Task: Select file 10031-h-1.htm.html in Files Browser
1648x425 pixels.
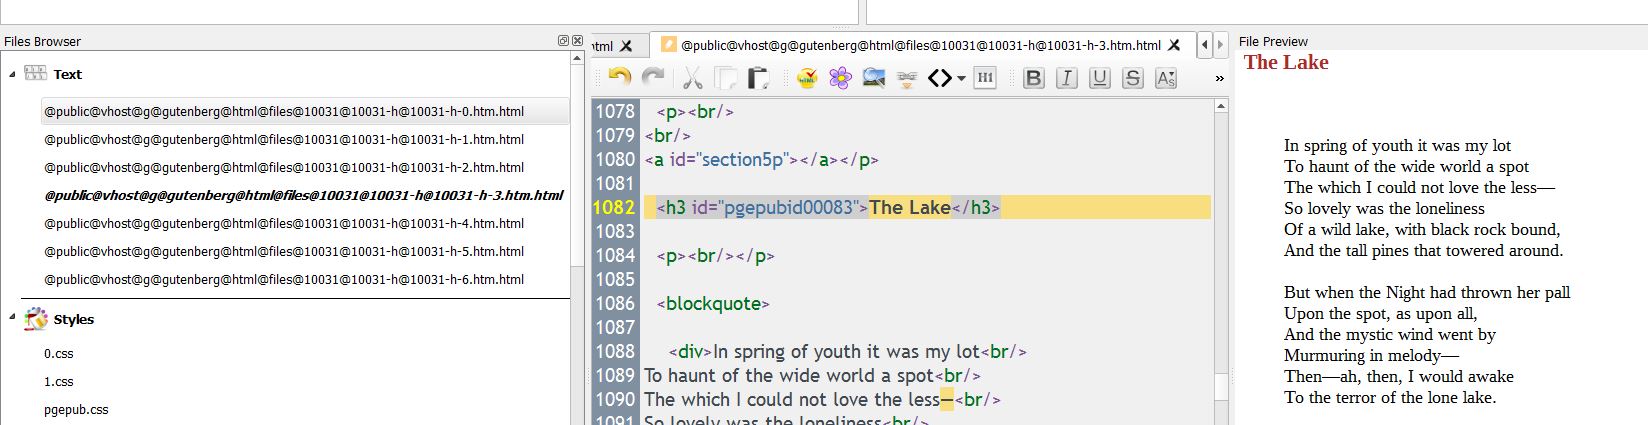Action: point(284,139)
